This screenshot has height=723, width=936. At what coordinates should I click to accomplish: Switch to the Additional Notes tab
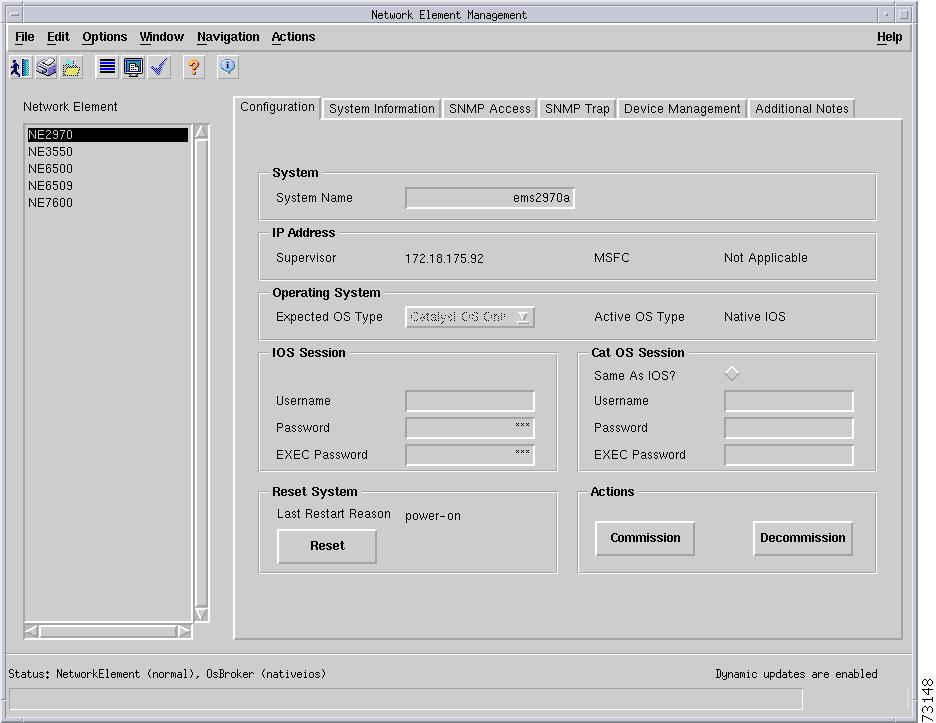(x=802, y=109)
